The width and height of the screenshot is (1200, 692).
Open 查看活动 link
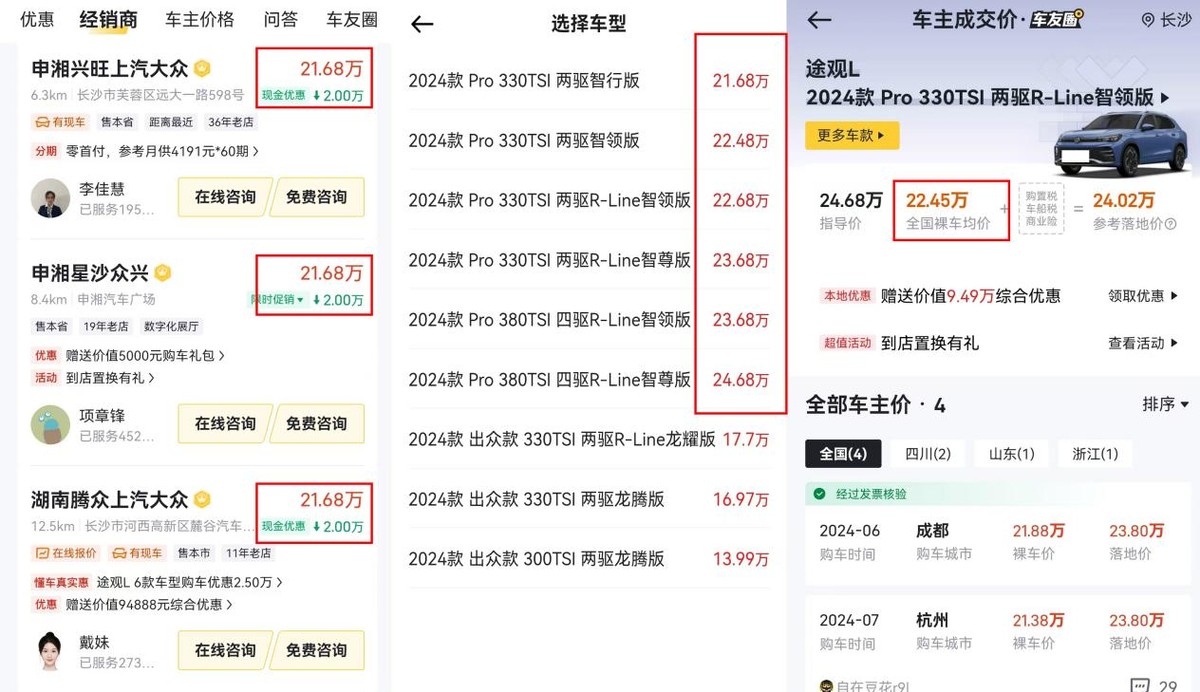(1143, 343)
